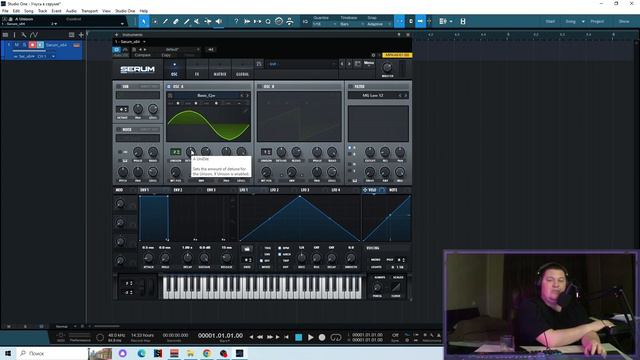Image resolution: width=640 pixels, height=360 pixels.
Task: Open the Transport menu
Action: coord(89,11)
